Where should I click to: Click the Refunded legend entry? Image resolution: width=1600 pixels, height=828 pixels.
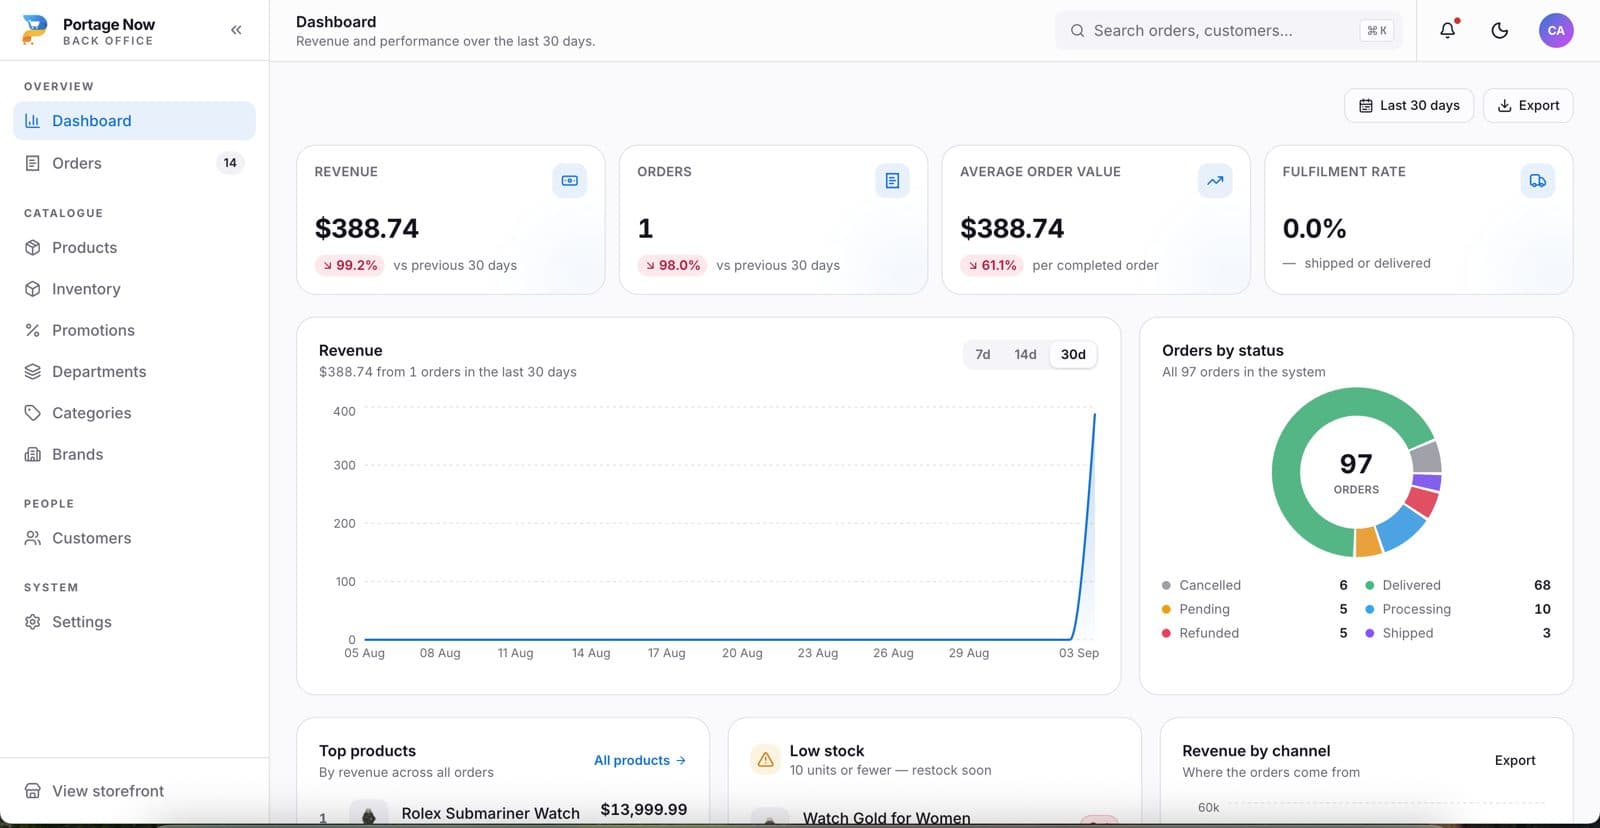(1255, 633)
